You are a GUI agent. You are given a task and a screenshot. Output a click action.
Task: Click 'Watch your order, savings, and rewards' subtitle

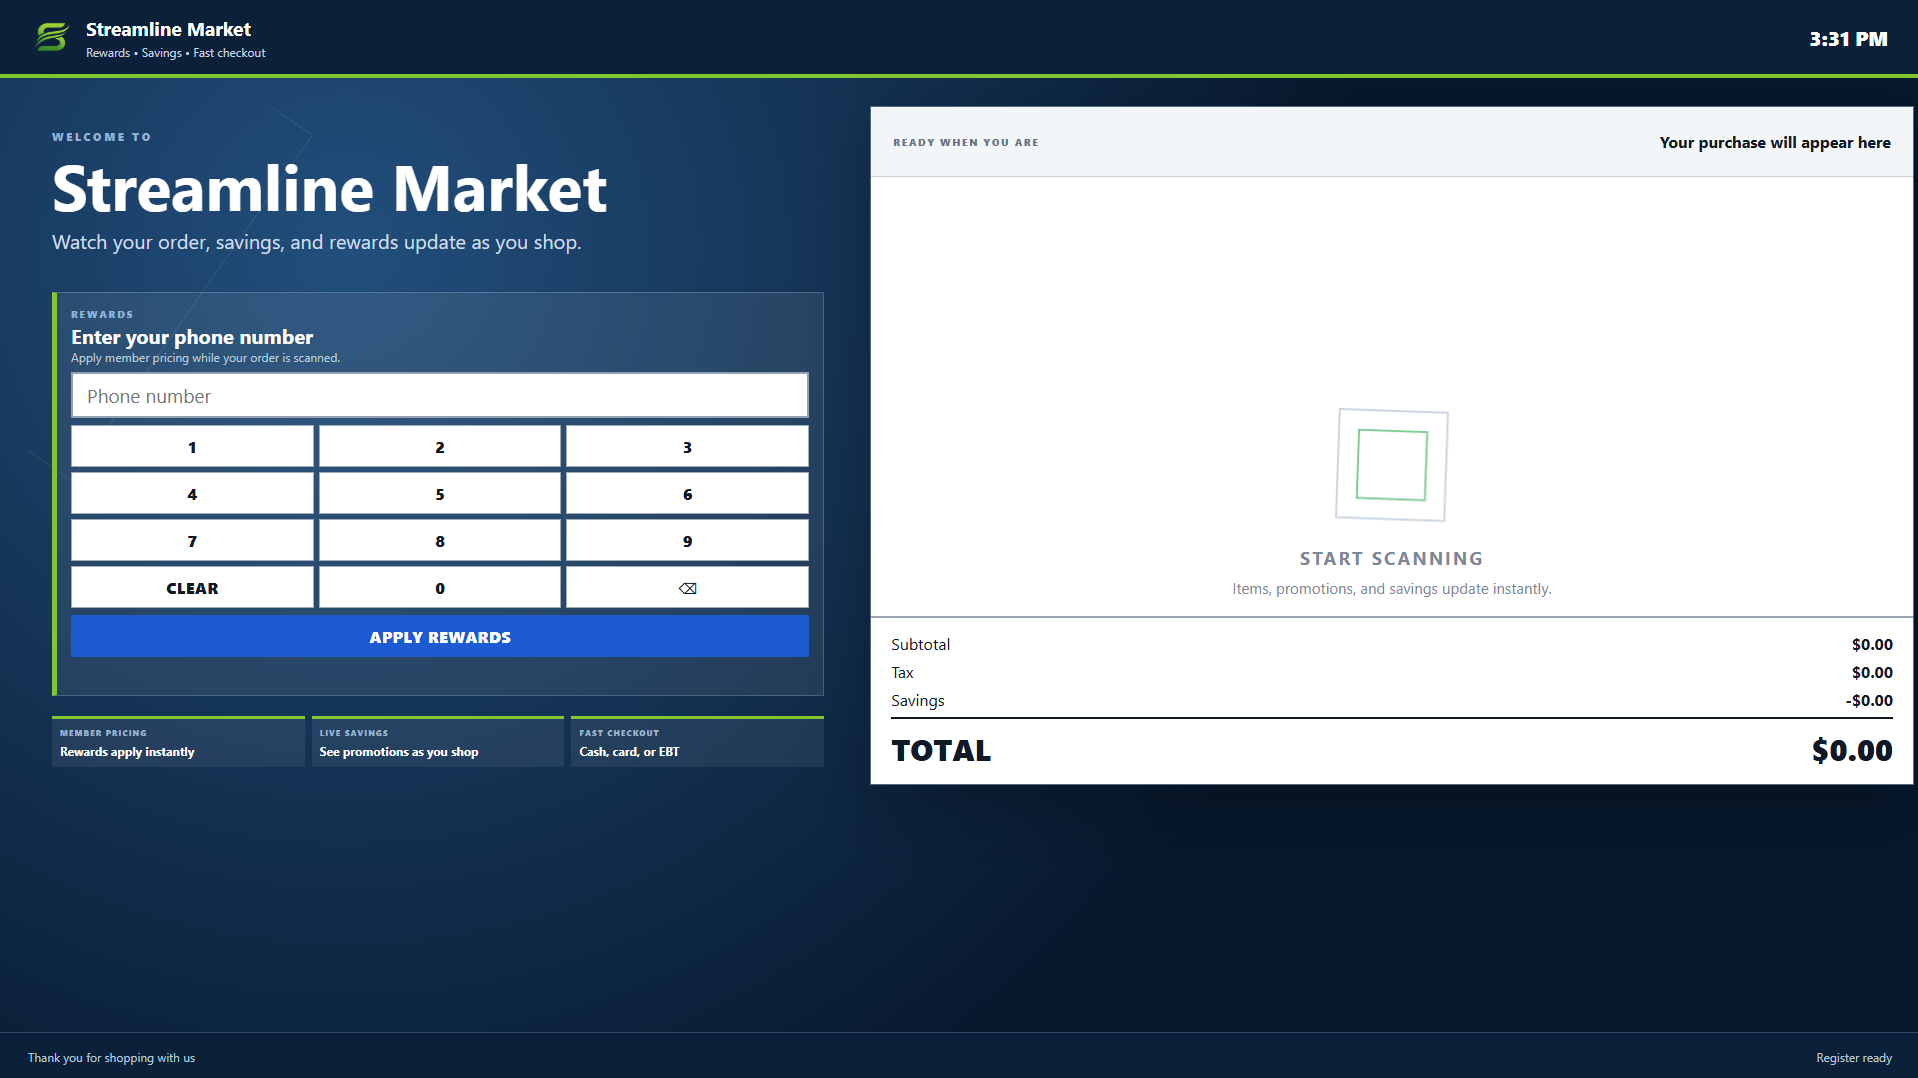[316, 243]
